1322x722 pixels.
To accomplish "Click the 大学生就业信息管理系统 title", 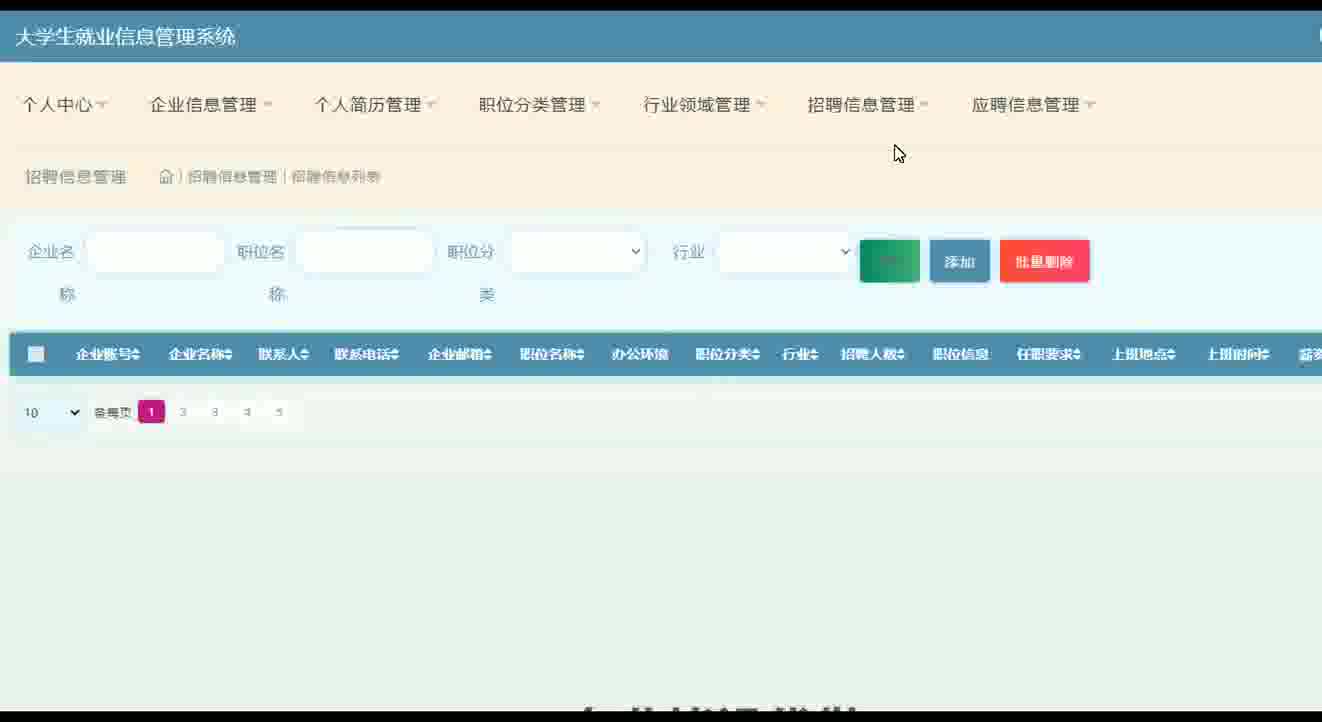I will [x=125, y=37].
